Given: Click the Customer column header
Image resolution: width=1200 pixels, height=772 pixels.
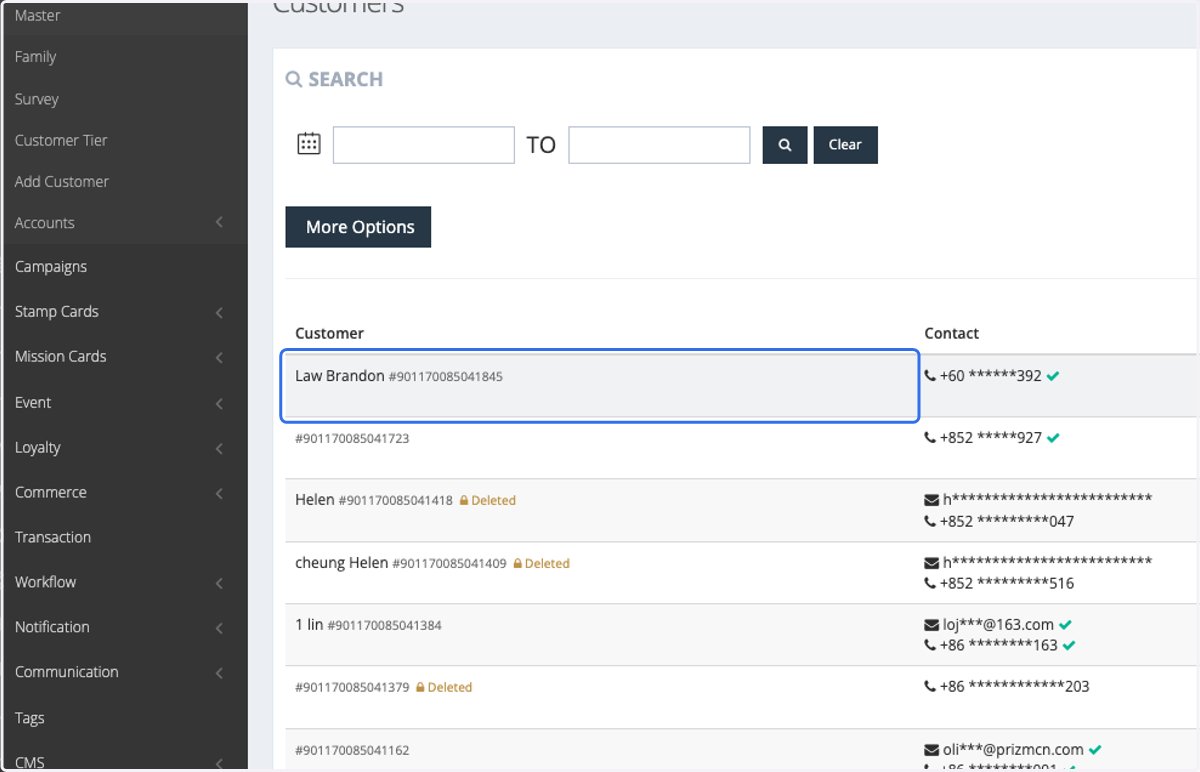Looking at the screenshot, I should pyautogui.click(x=329, y=333).
